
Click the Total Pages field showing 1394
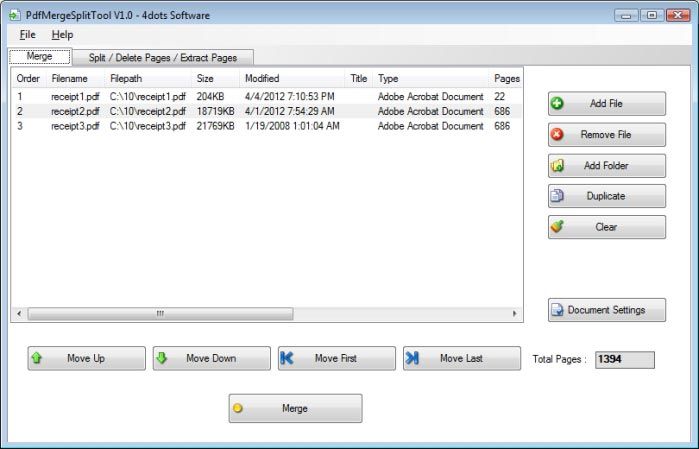pos(625,359)
